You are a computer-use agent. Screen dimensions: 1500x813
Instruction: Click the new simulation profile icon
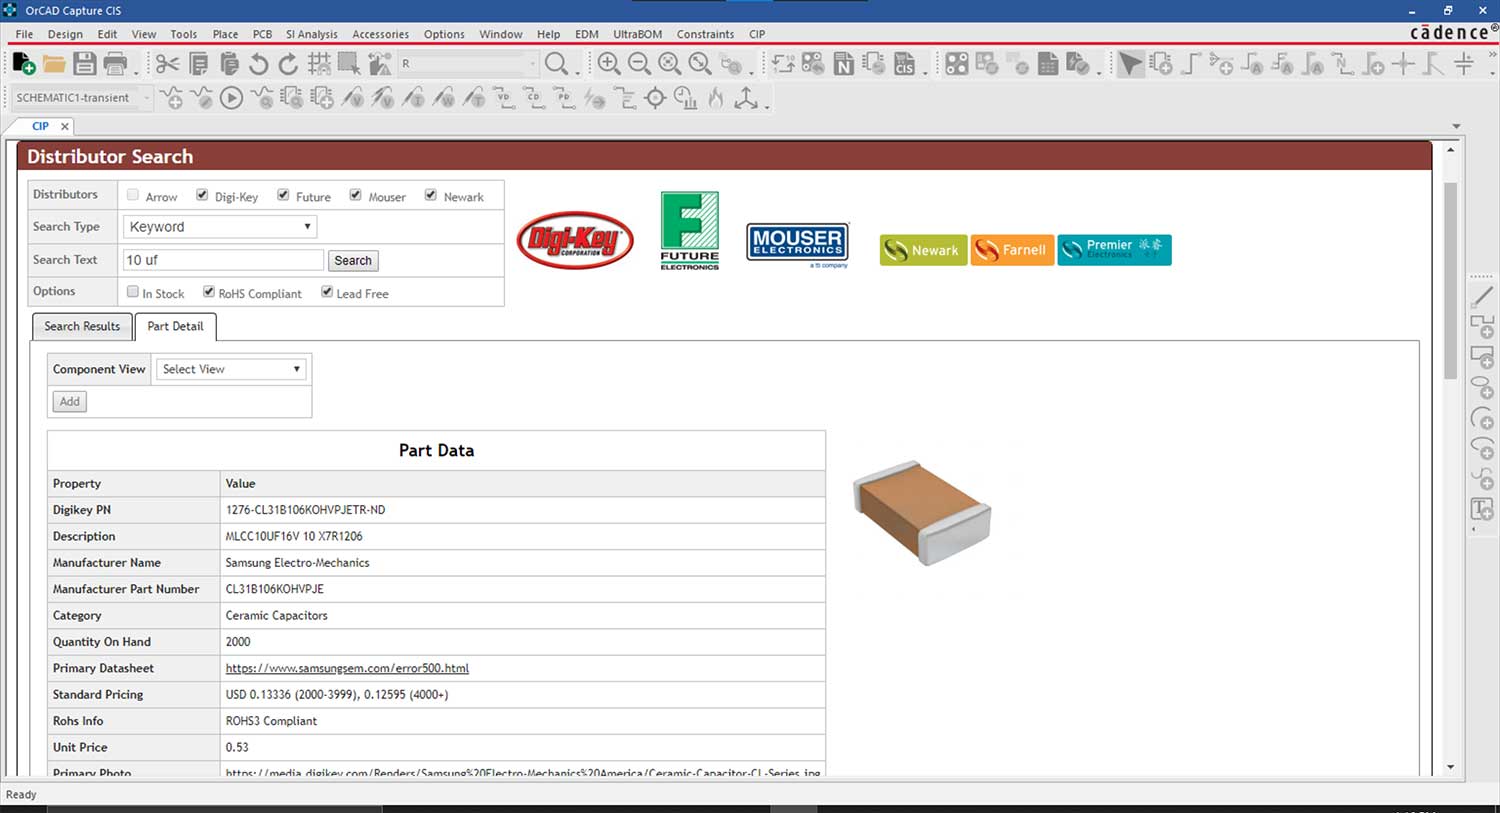coord(172,98)
